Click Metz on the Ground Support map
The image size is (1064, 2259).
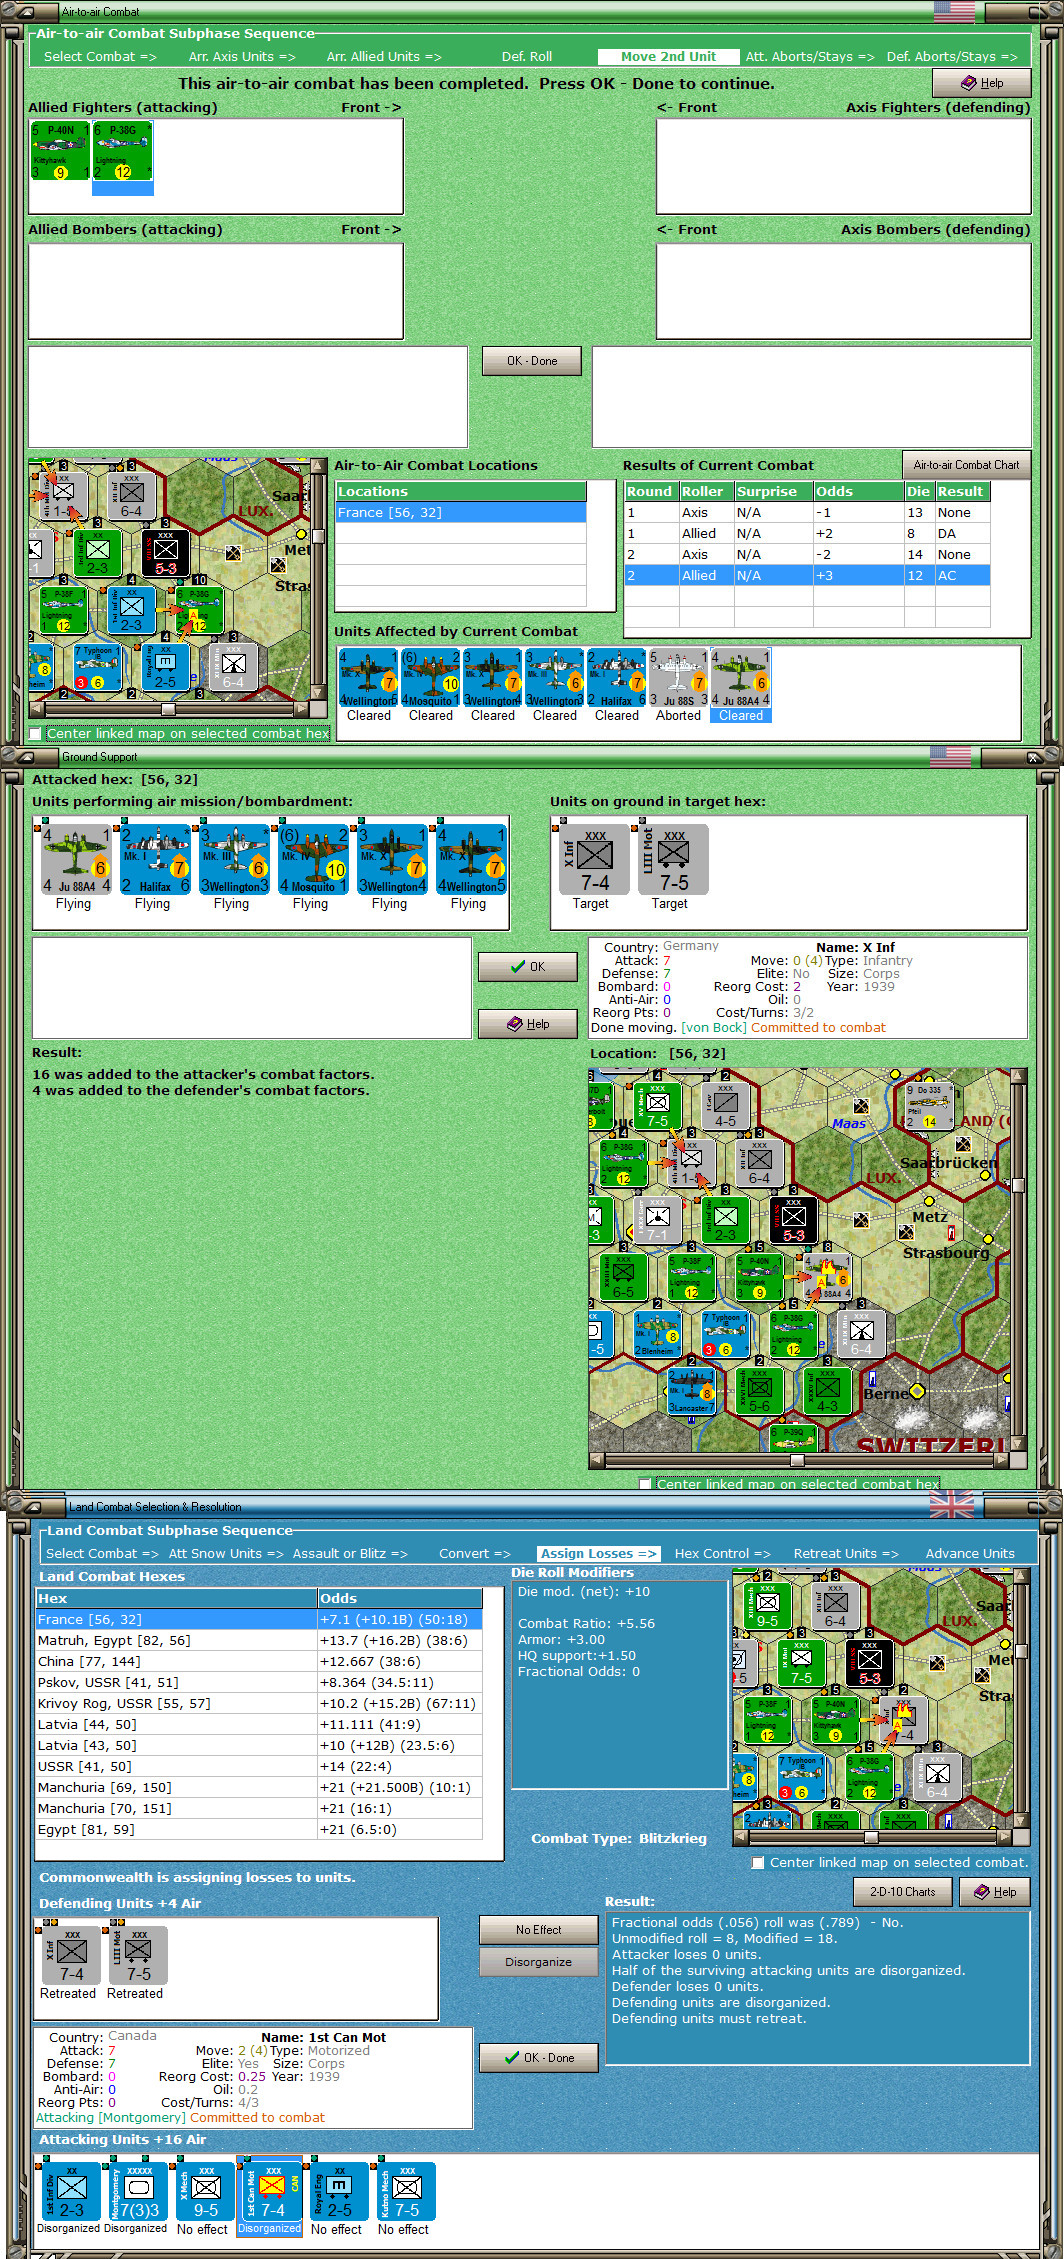tap(929, 1216)
